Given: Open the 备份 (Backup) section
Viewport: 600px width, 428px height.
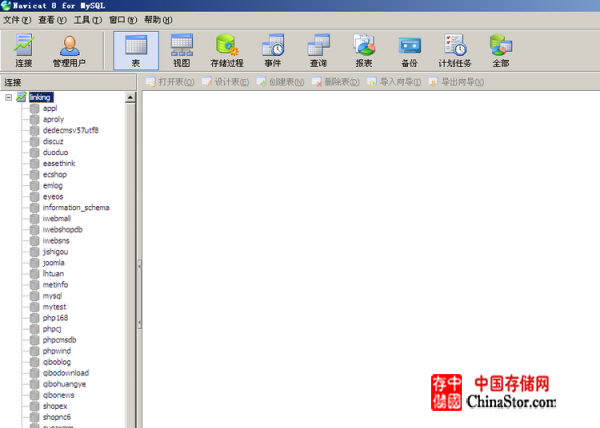Looking at the screenshot, I should [409, 51].
